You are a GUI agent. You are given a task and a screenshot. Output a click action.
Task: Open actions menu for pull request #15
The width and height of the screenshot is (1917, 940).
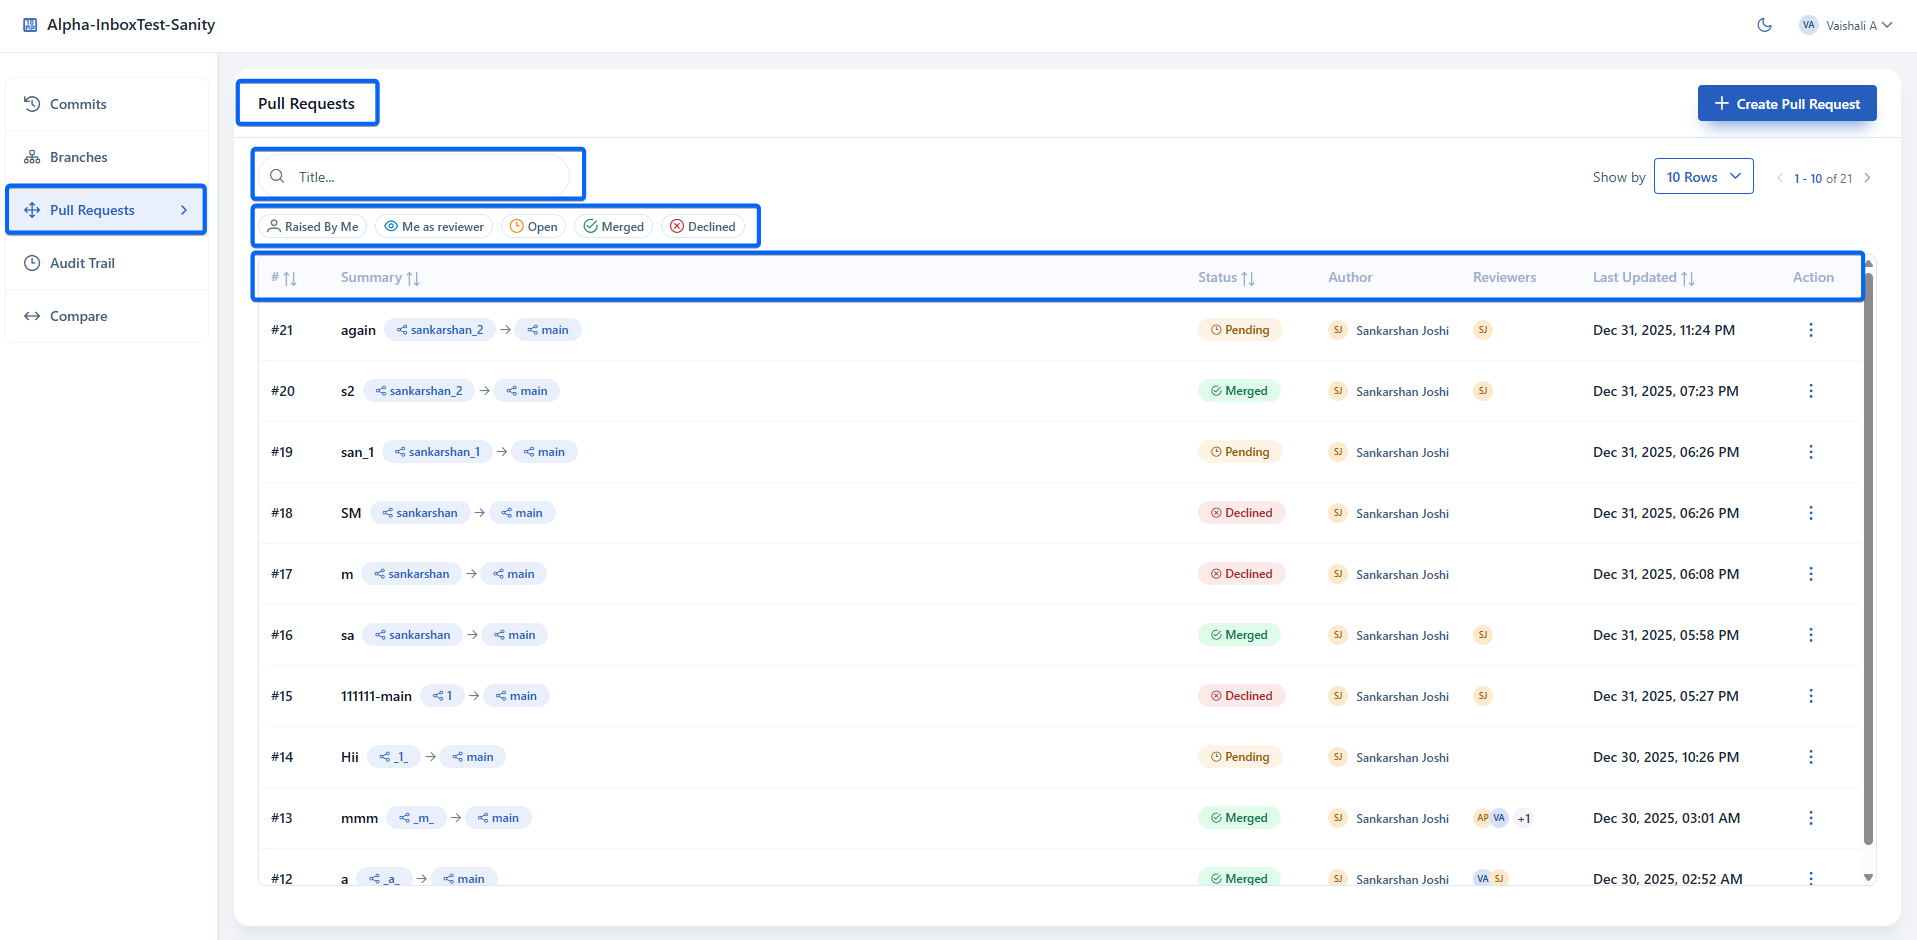(1810, 696)
